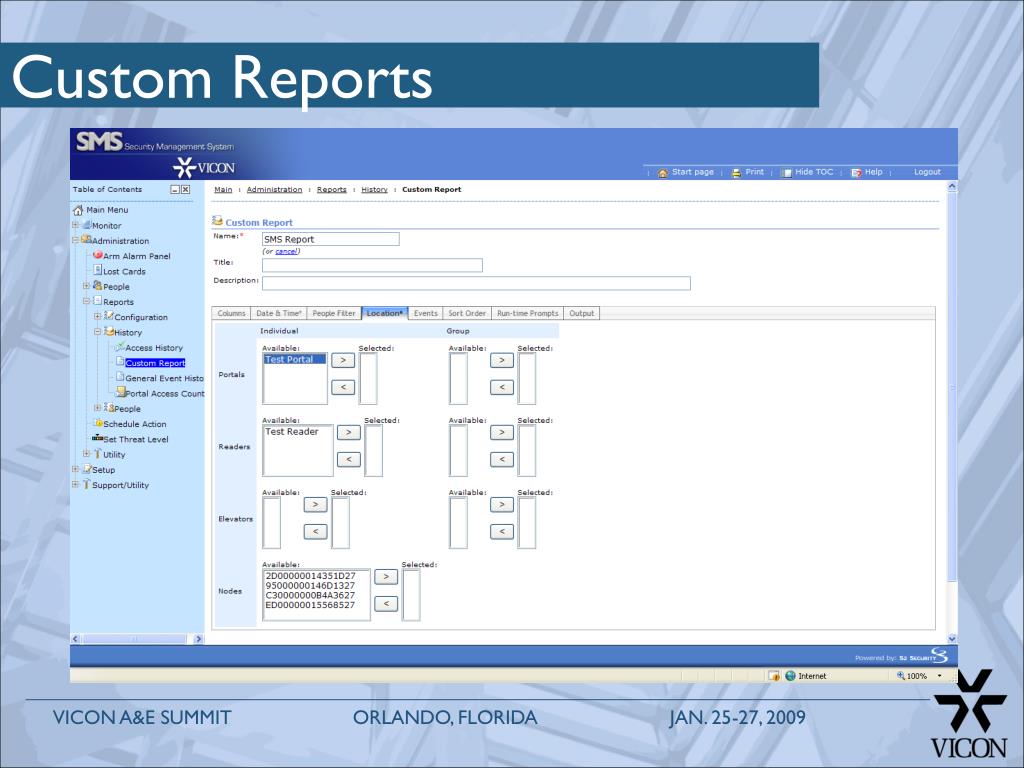Open the Start page home icon

pos(663,173)
